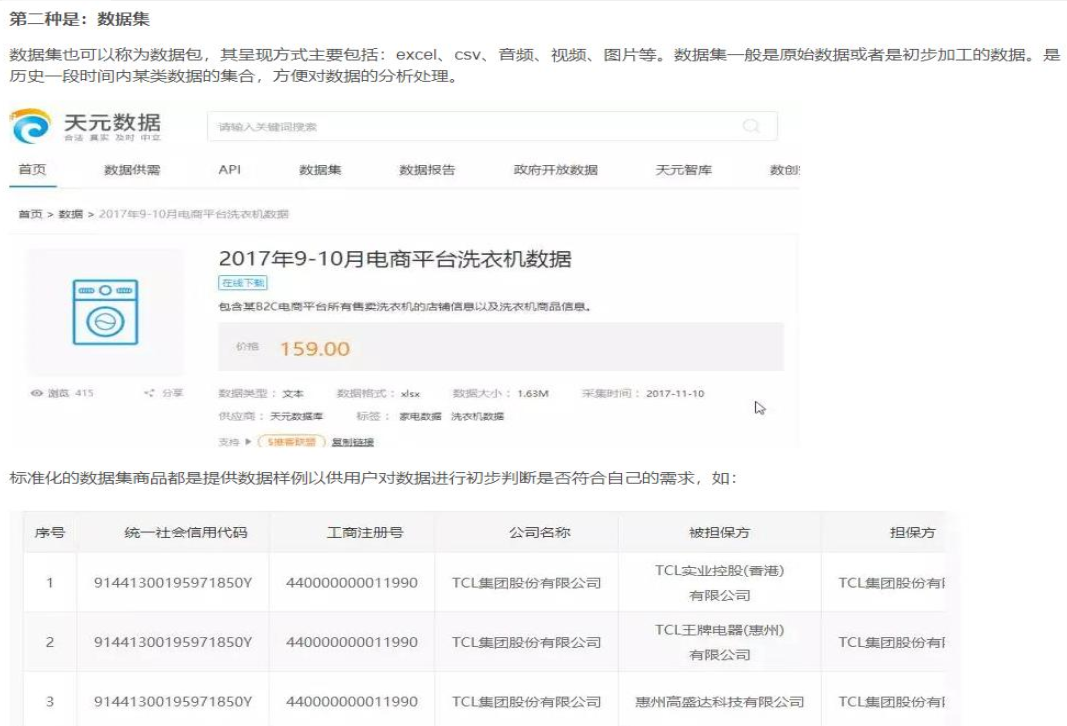The image size is (1067, 726).
Task: Open the 首页 navigation tab
Action: [x=32, y=169]
